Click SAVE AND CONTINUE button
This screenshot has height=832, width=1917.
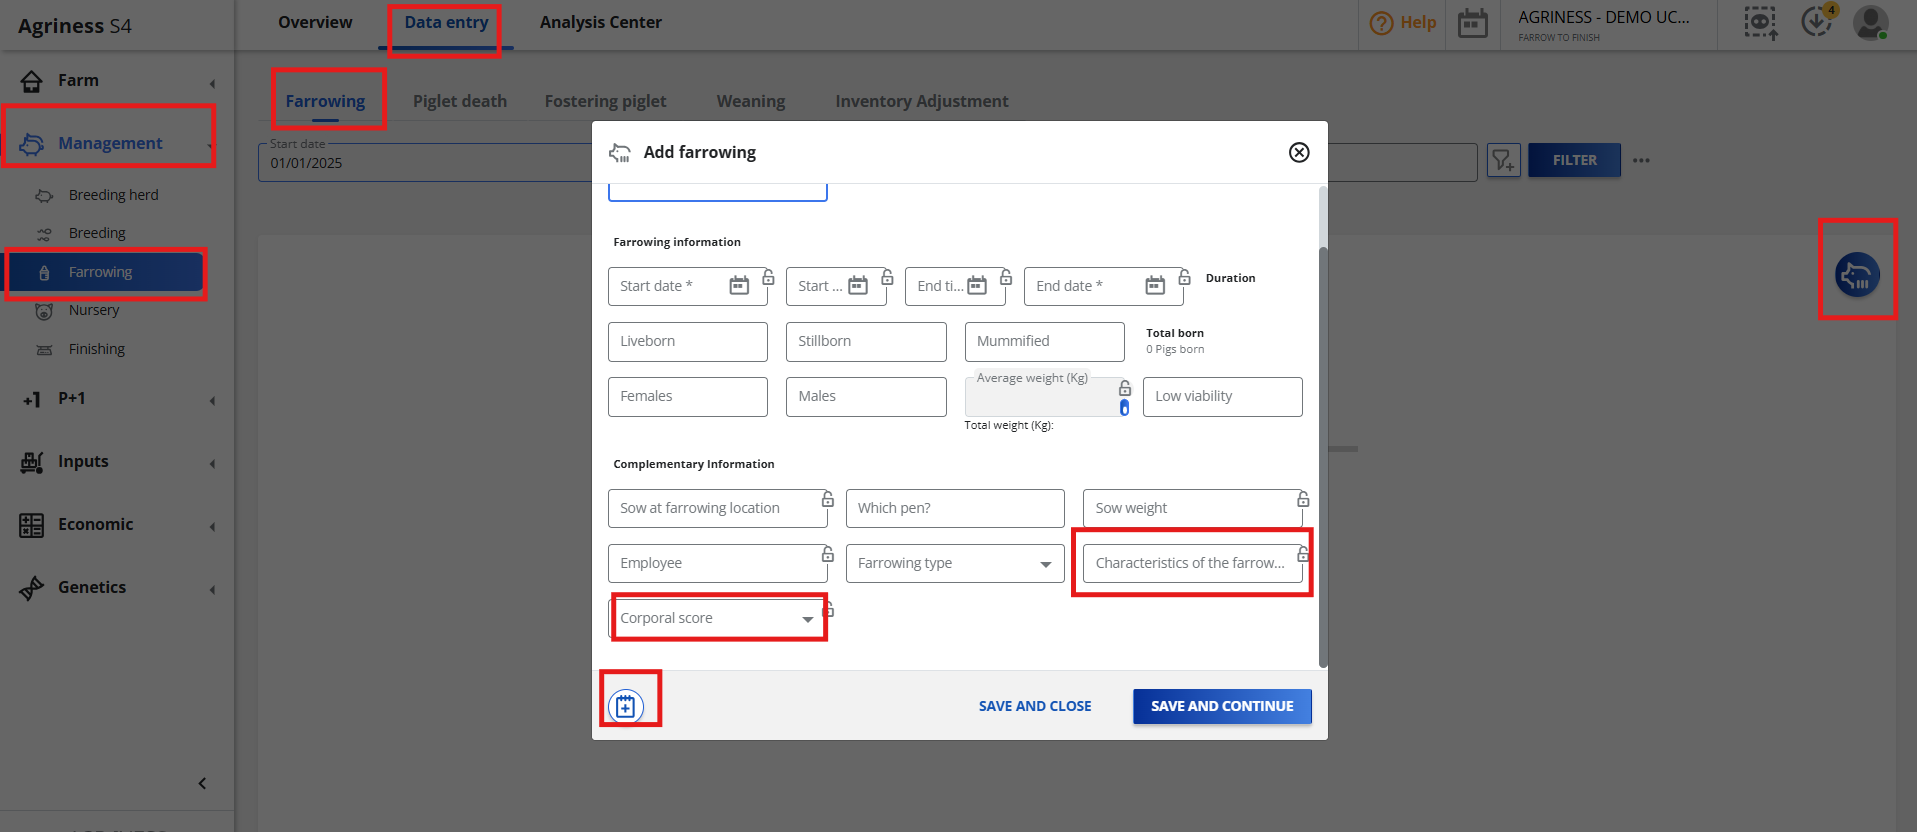point(1222,706)
